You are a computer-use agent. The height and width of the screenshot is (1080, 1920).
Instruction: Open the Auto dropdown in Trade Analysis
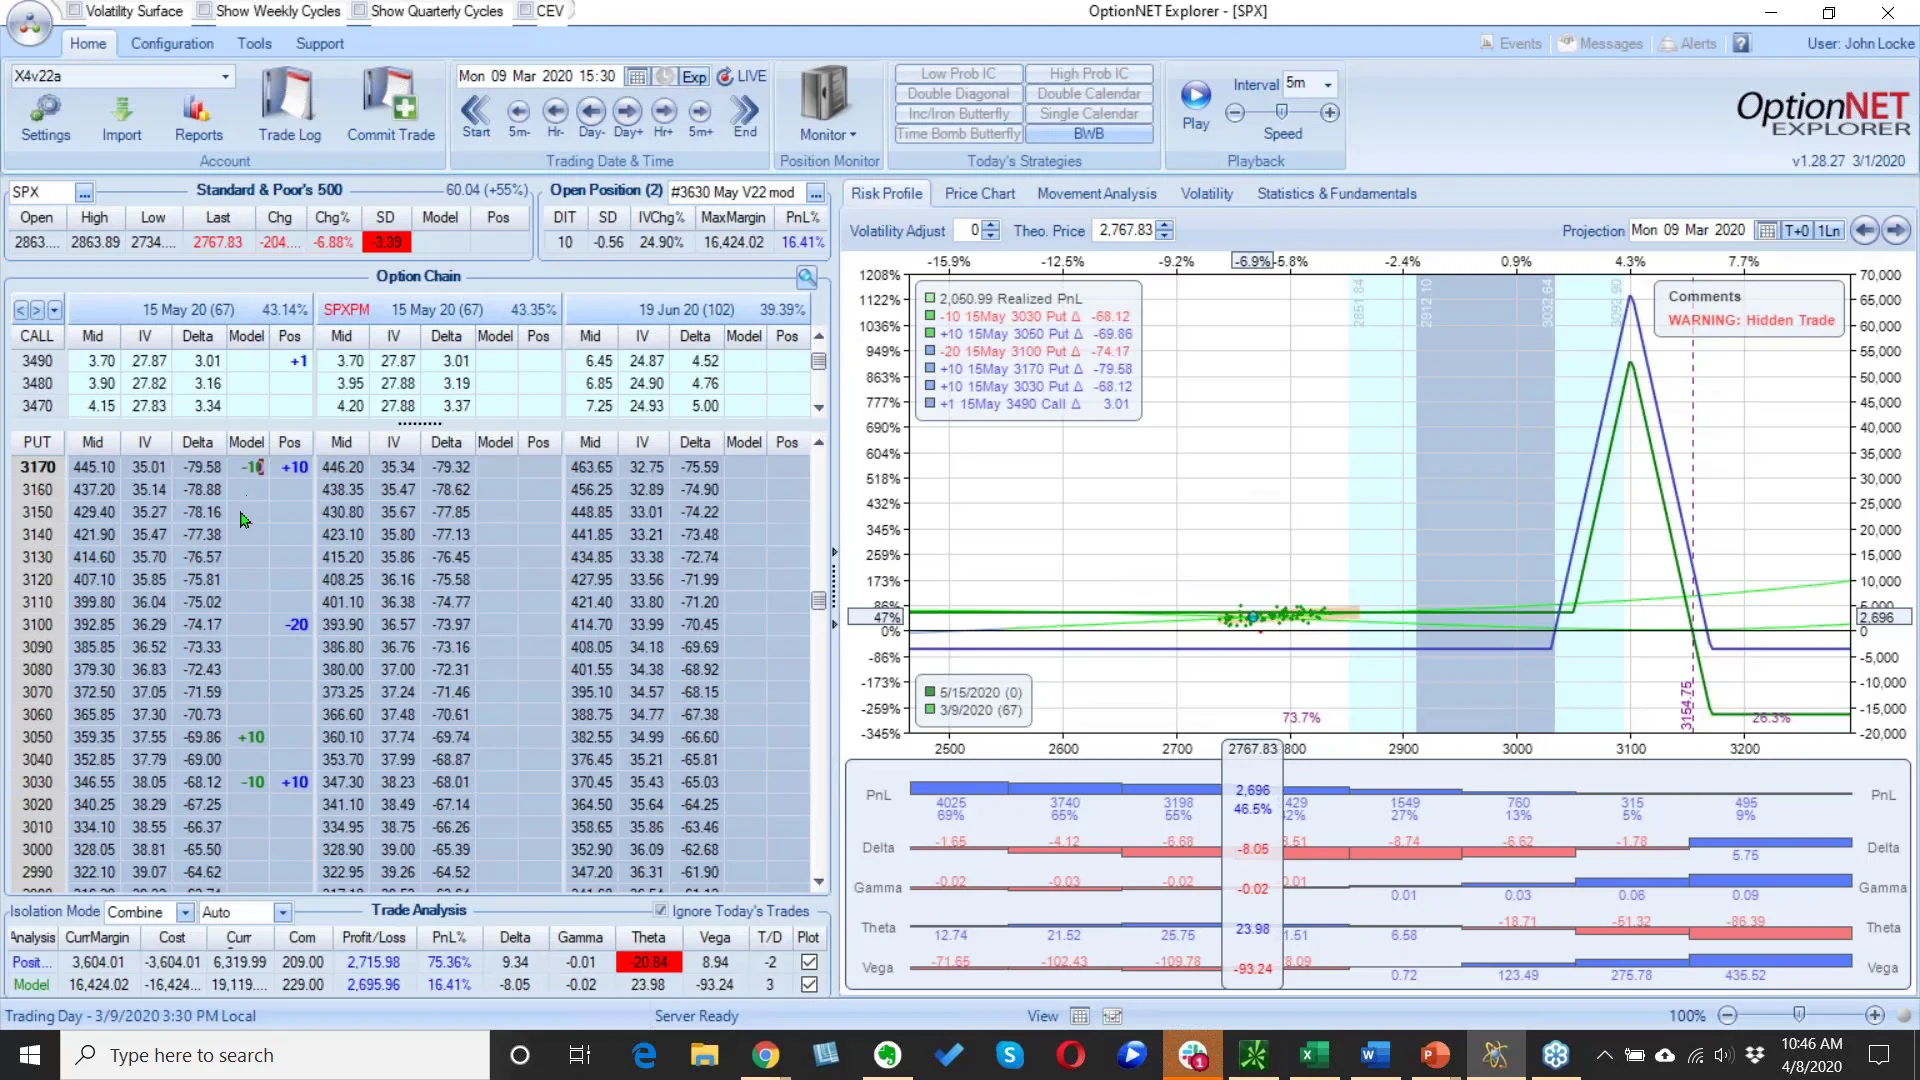[283, 913]
